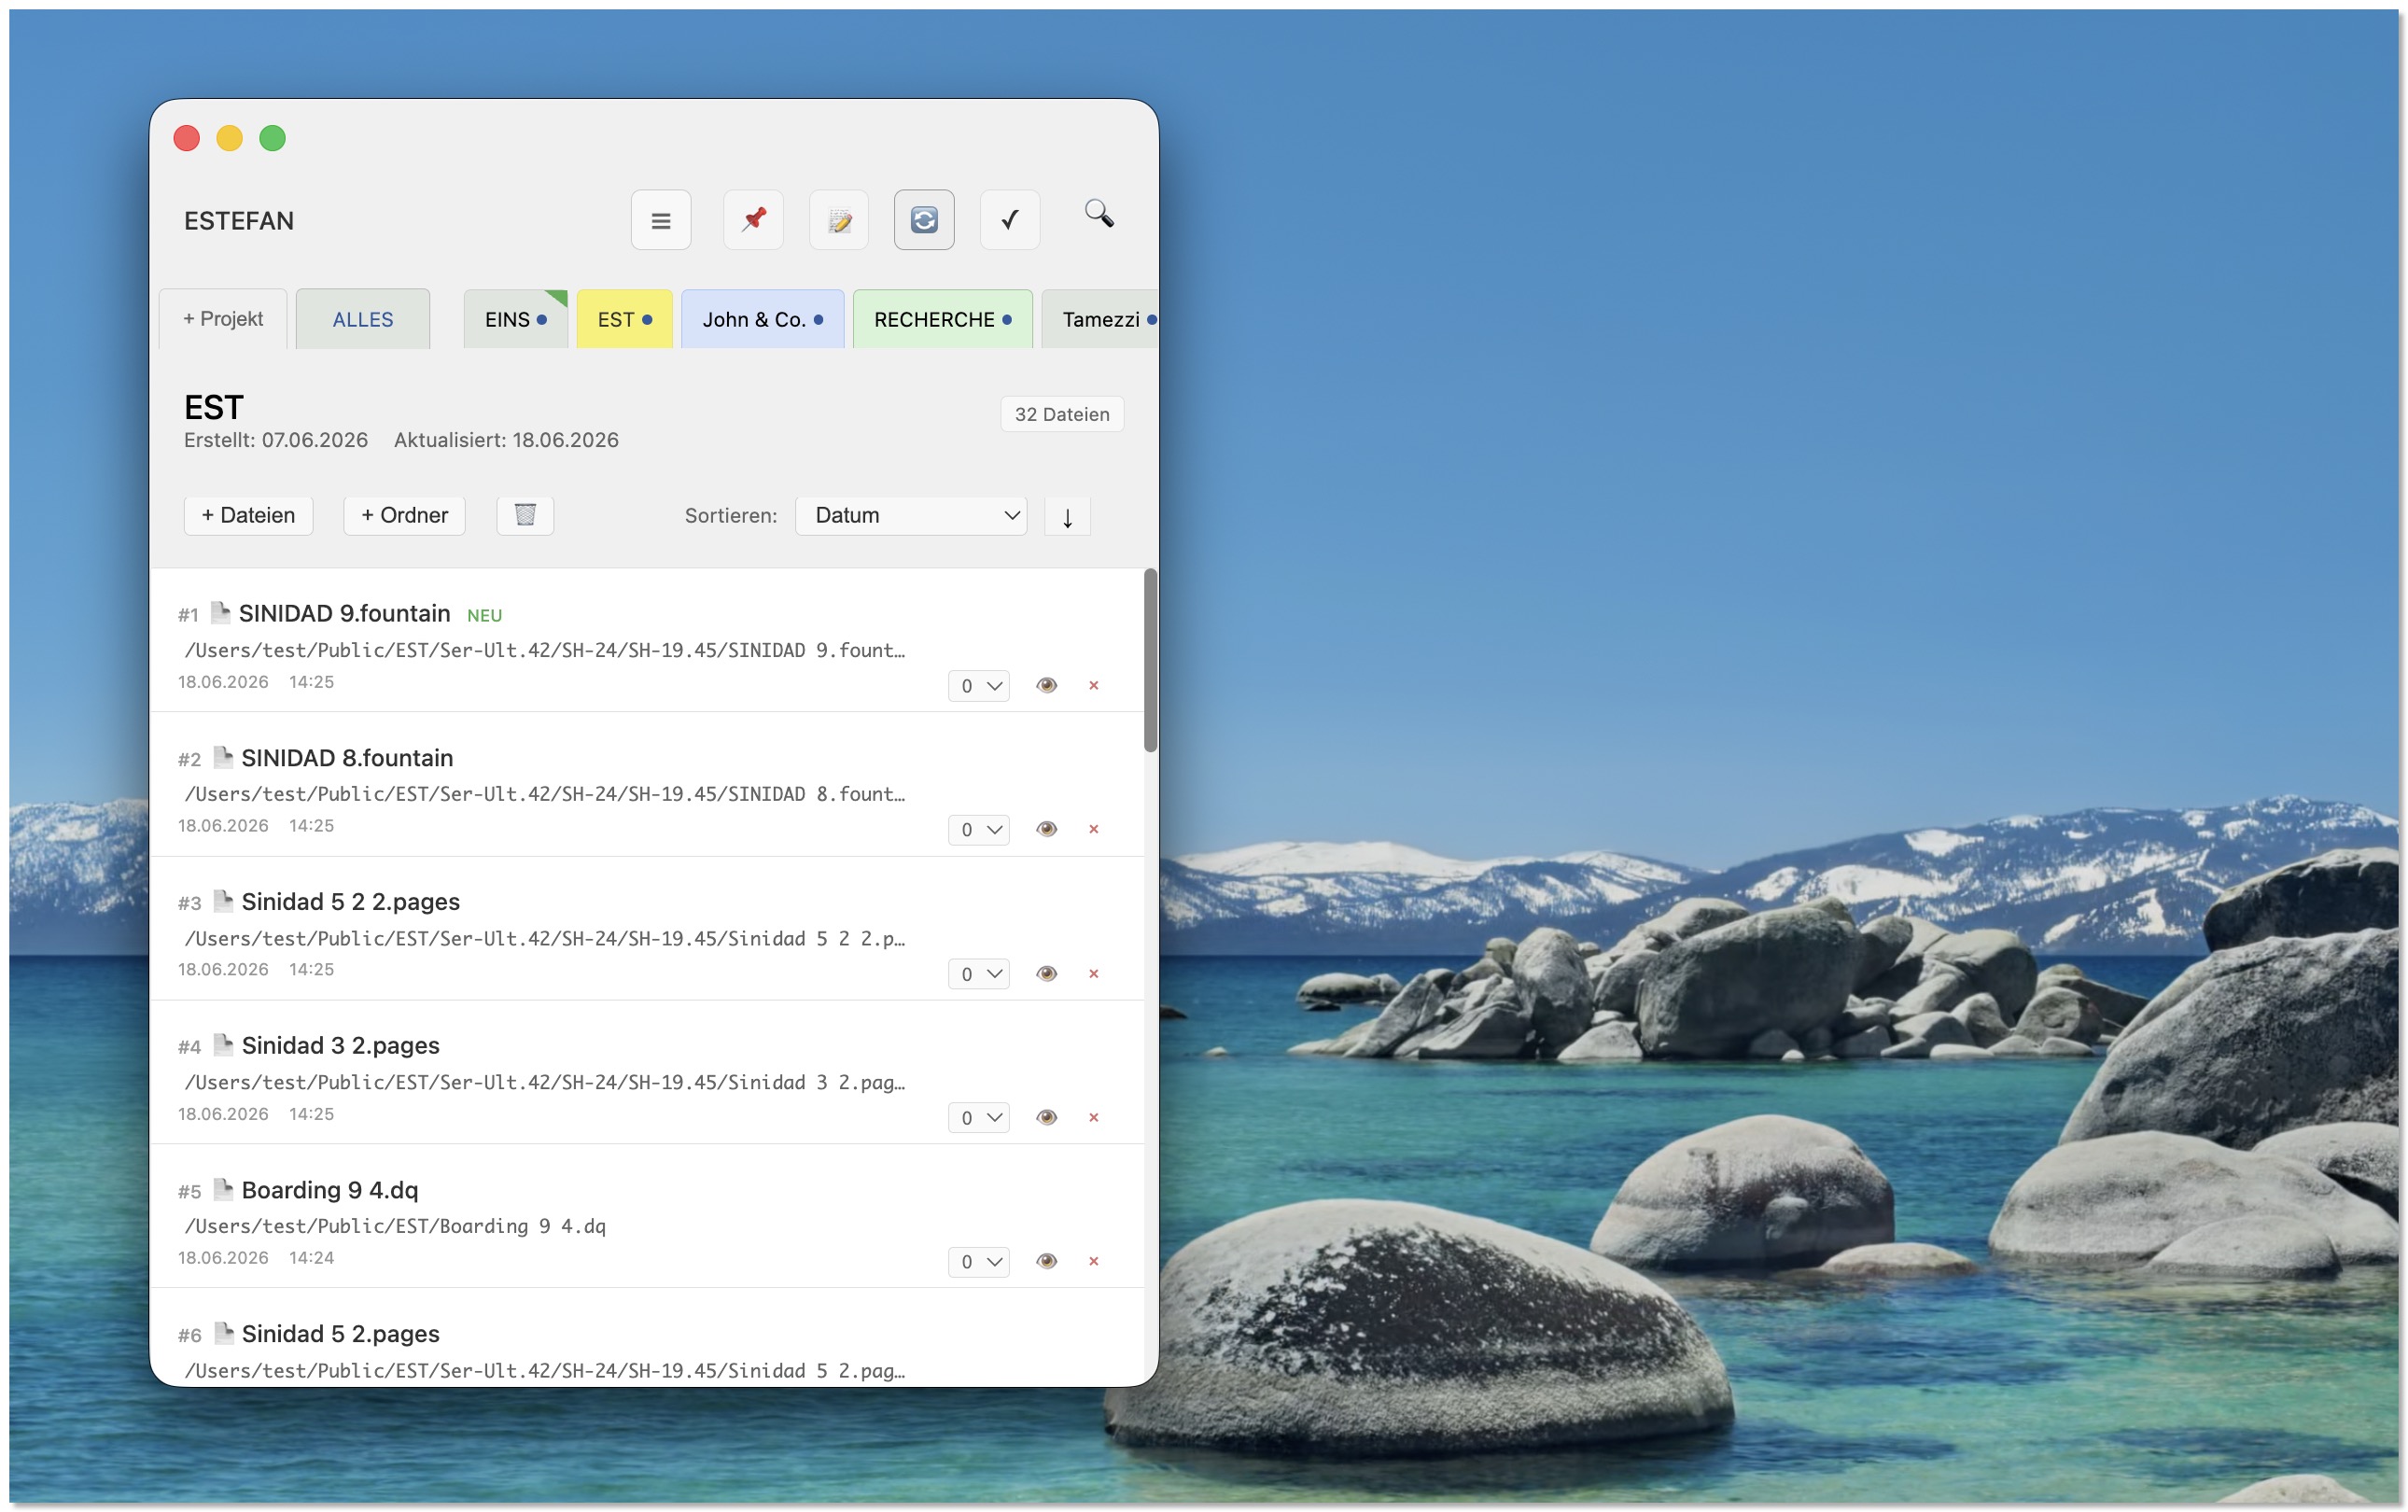Switch to the RECHERCHE tab
Image resolution: width=2408 pixels, height=1512 pixels.
point(942,320)
